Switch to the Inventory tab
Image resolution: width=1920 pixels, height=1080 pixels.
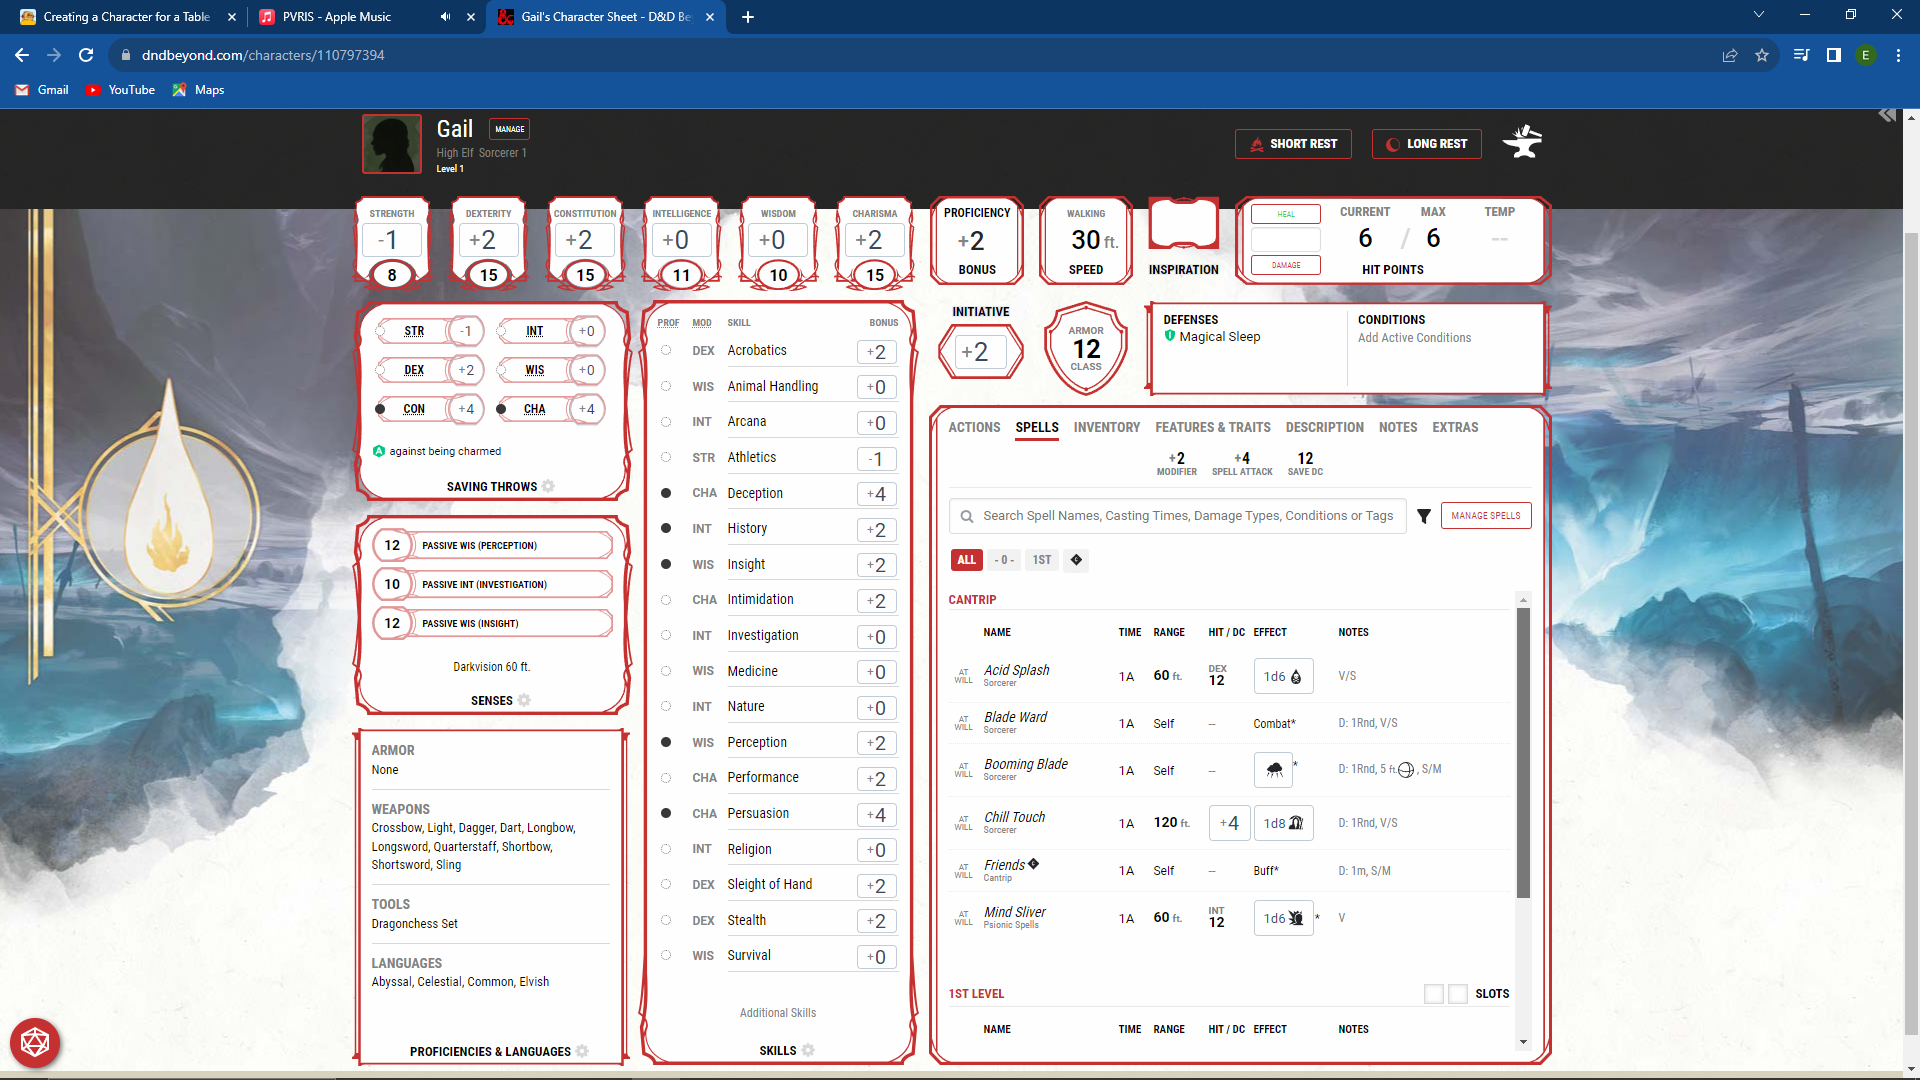[1106, 427]
